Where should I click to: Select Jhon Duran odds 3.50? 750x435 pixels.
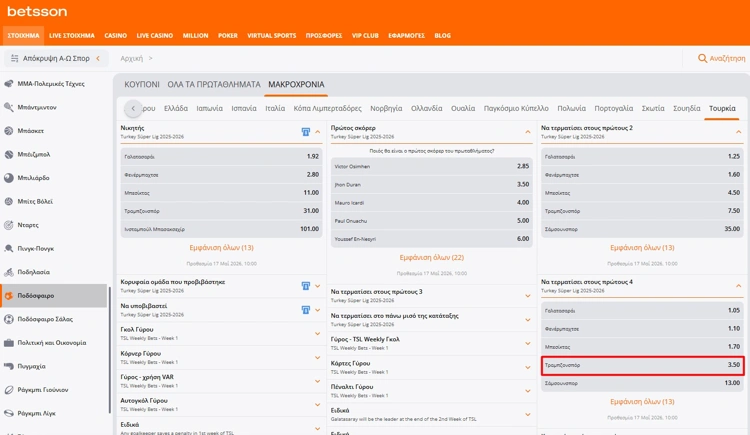tap(431, 184)
